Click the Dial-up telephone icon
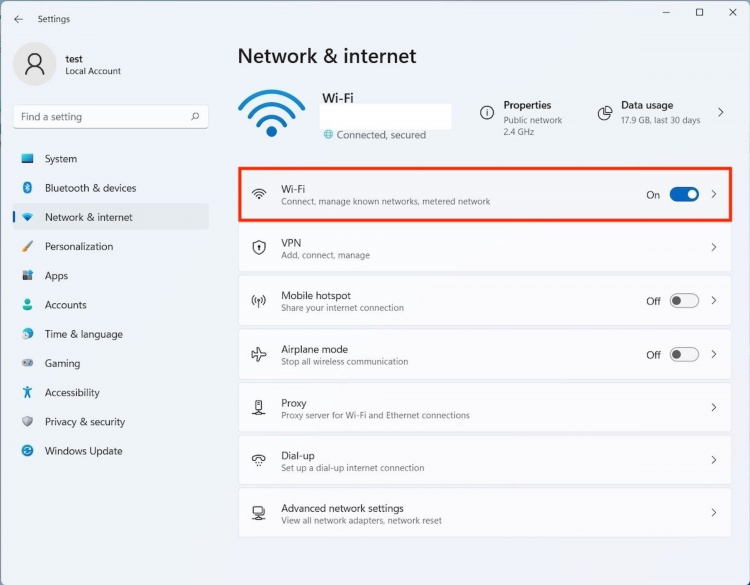 [259, 460]
